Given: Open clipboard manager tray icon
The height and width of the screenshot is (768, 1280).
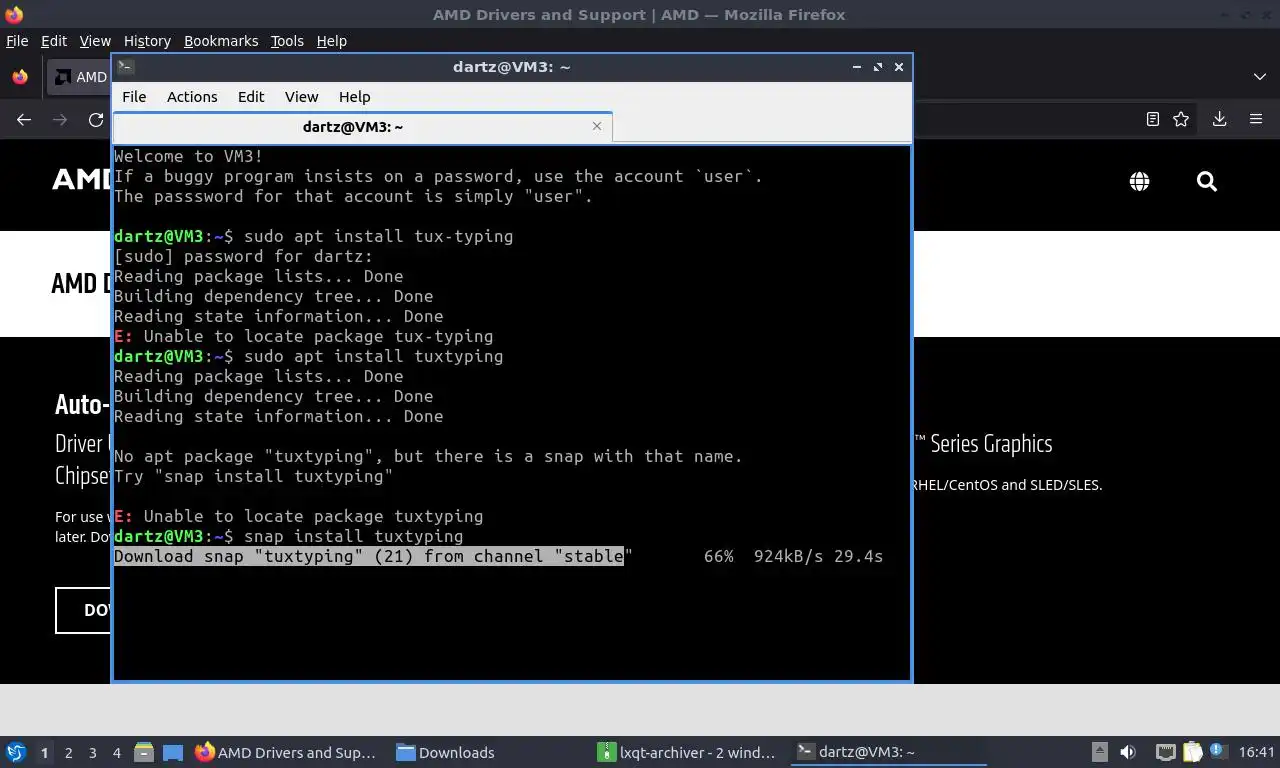Looking at the screenshot, I should [x=1193, y=752].
